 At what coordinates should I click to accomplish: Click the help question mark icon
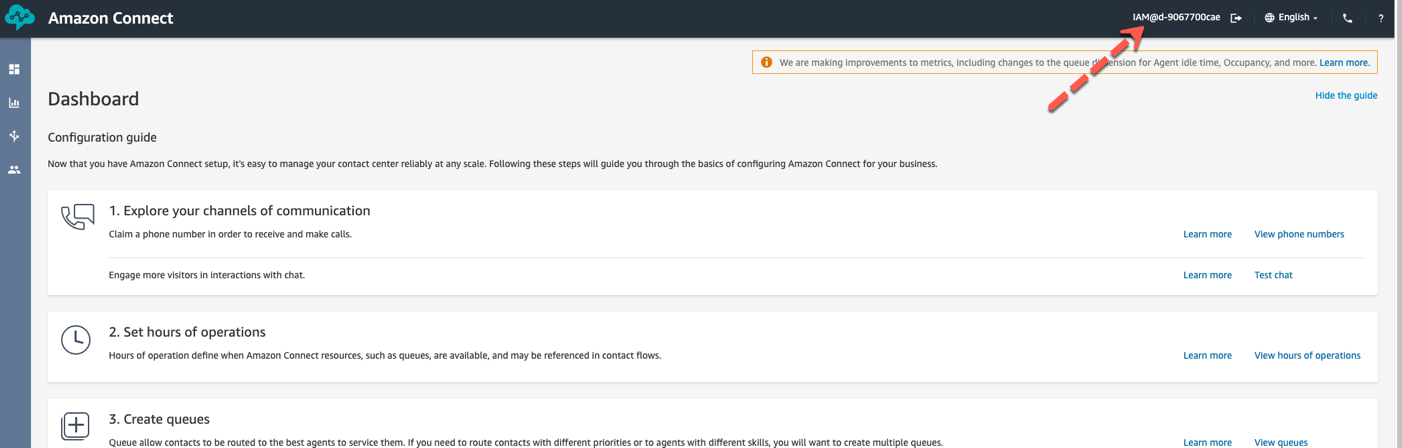click(x=1381, y=18)
